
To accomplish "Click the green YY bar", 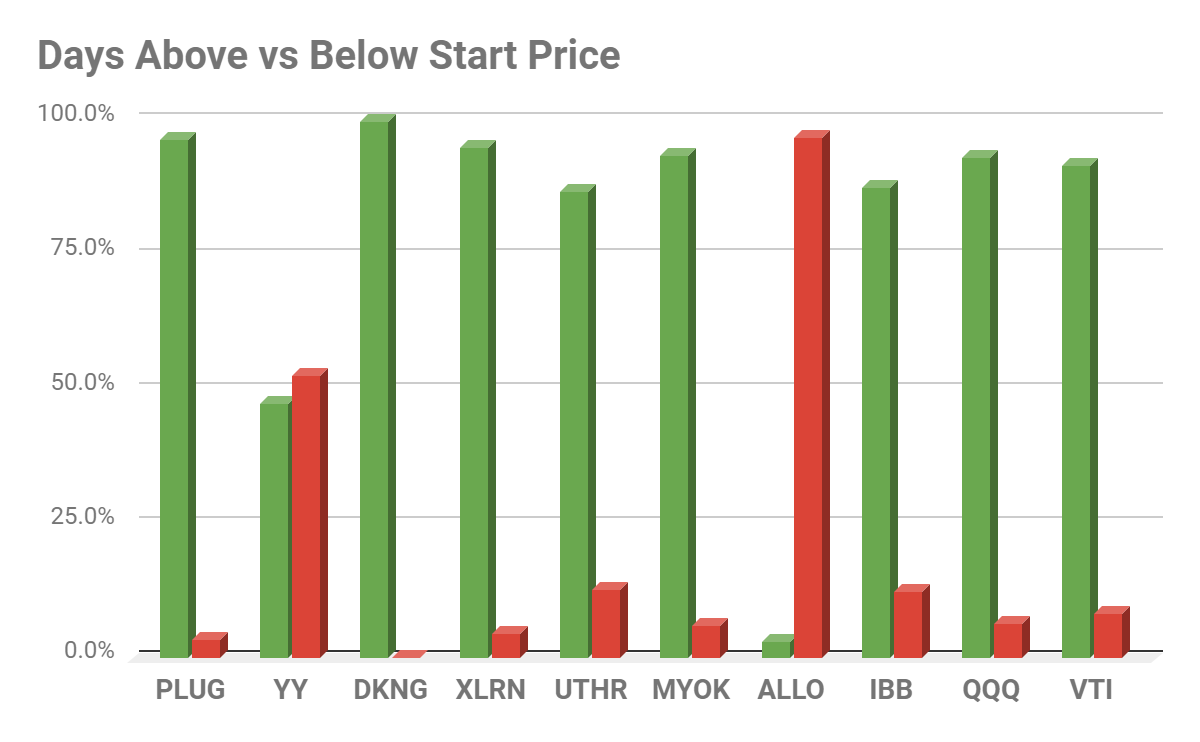I will tap(277, 527).
